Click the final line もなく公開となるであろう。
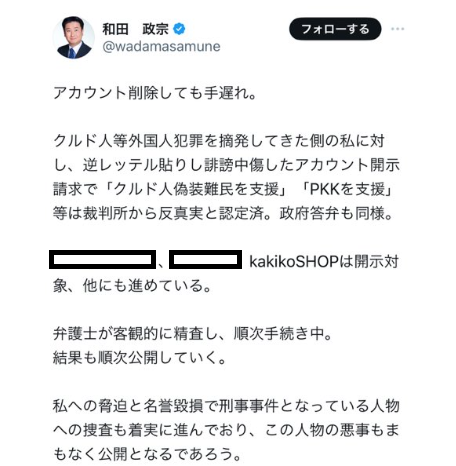The width and height of the screenshot is (456, 466). (x=147, y=454)
